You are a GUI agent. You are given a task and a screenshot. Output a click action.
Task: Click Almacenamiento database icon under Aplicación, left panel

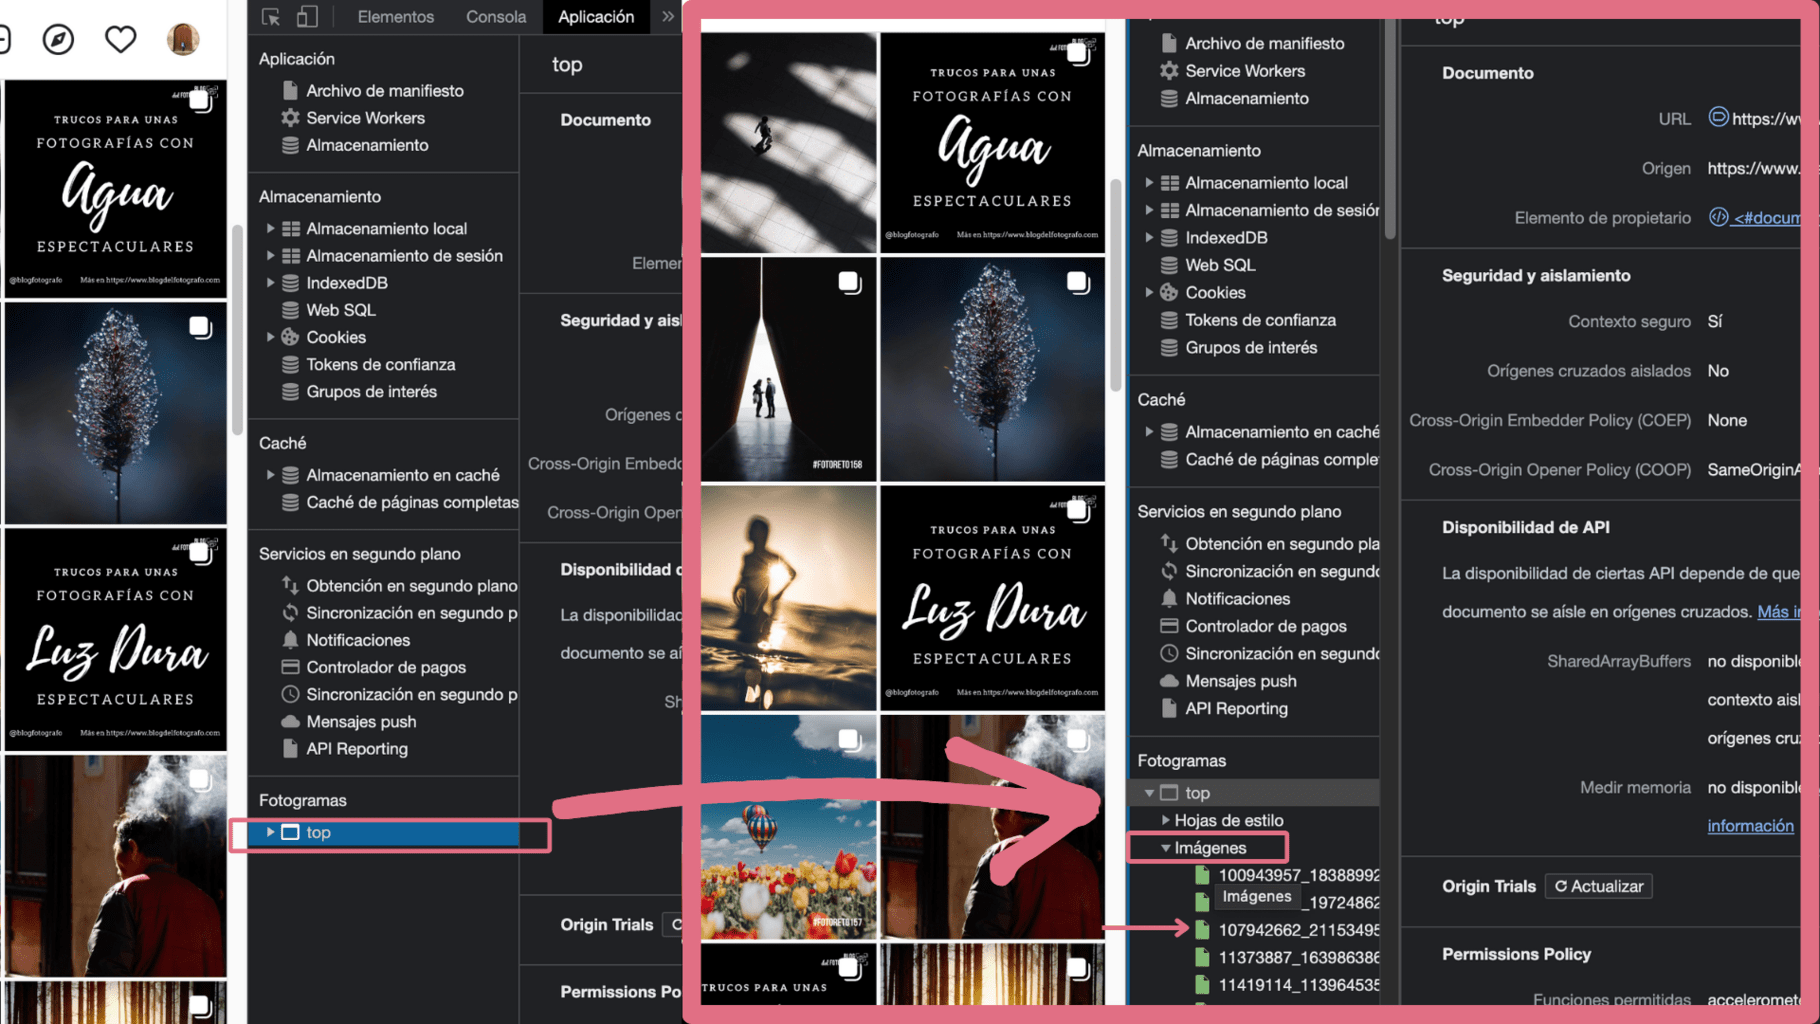coord(290,145)
